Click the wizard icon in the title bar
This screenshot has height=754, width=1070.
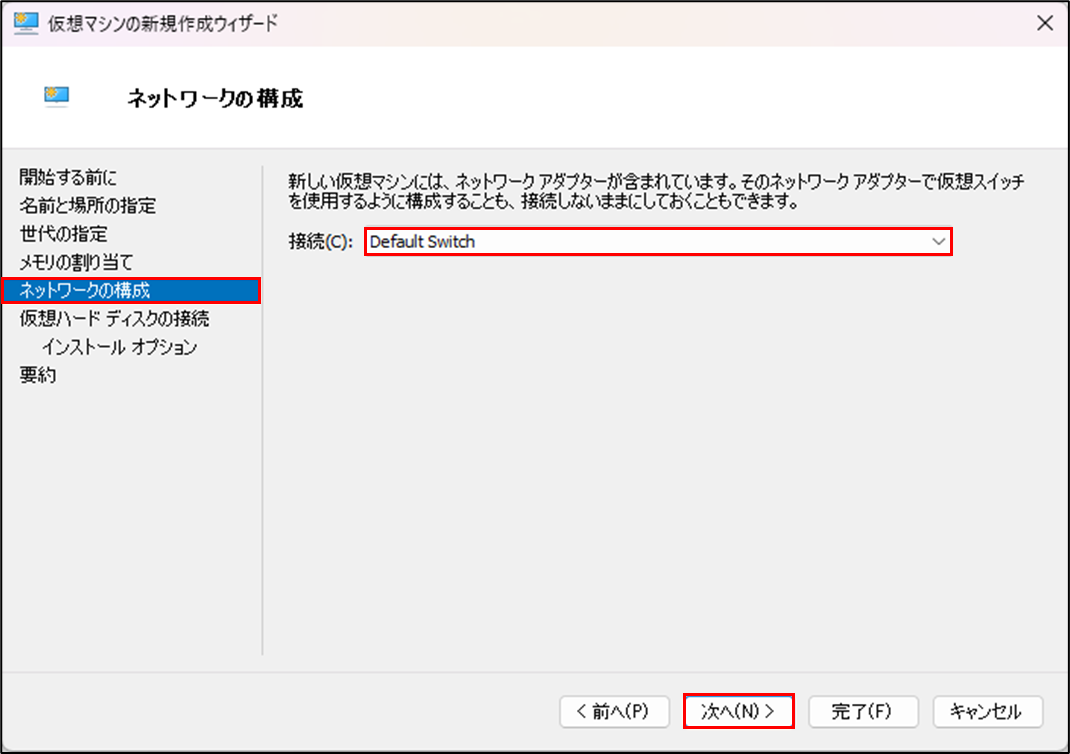pos(26,23)
